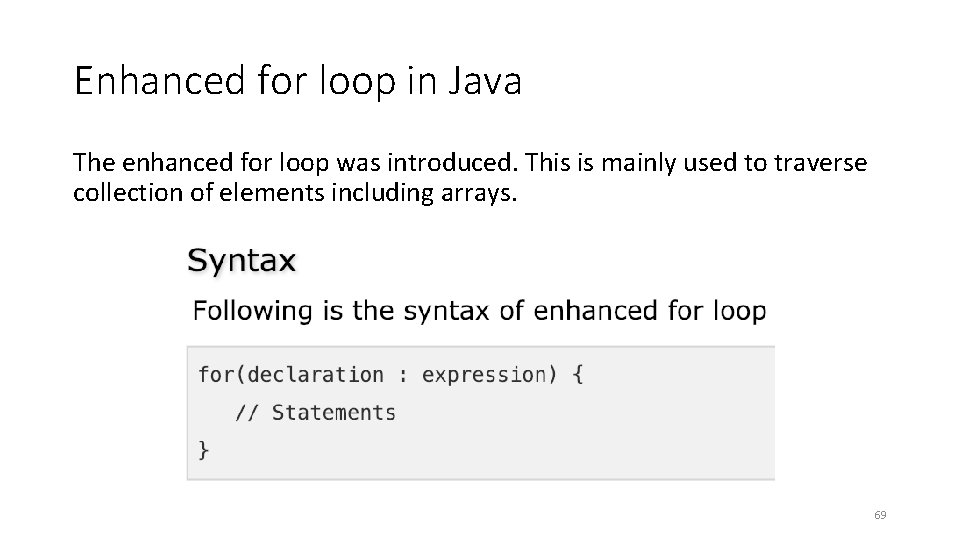
Task: Click the slide title 'Enhanced for loop in Java'
Action: [297, 82]
